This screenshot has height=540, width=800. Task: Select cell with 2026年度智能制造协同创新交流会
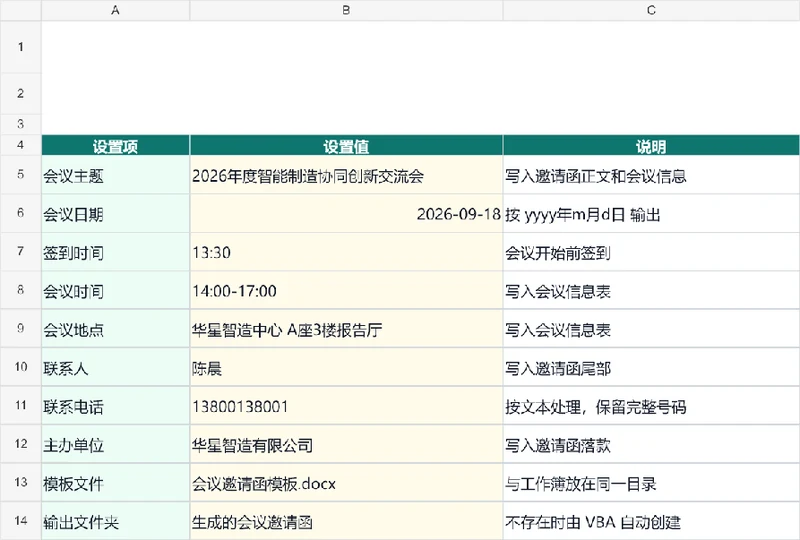point(346,175)
